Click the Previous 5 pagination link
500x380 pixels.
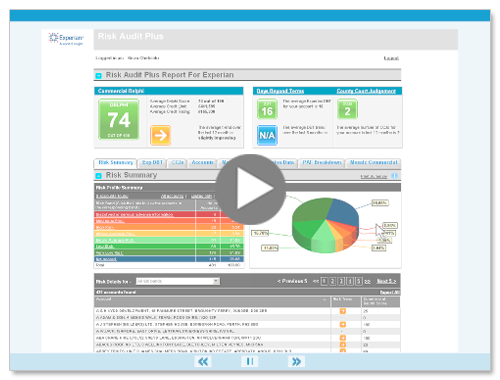[x=292, y=281]
